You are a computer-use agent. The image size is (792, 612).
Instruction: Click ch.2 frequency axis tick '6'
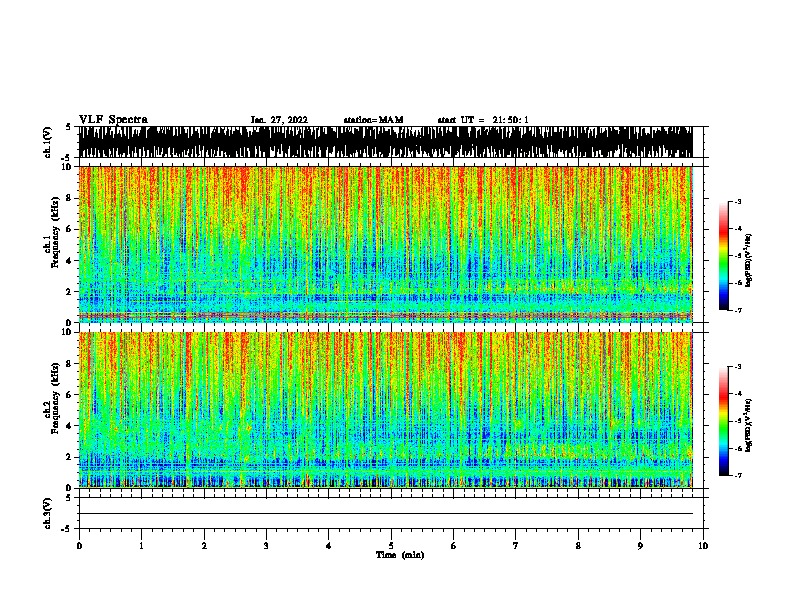[69, 394]
